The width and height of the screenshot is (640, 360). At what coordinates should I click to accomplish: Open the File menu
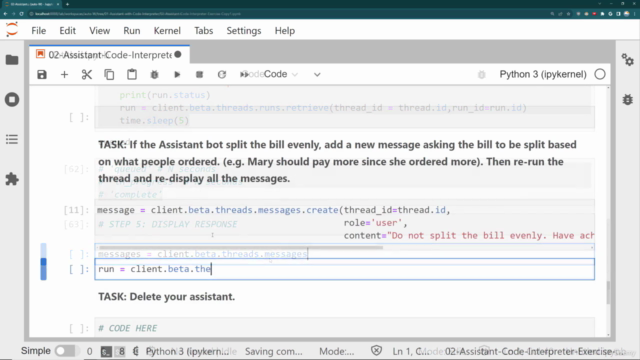(x=38, y=31)
